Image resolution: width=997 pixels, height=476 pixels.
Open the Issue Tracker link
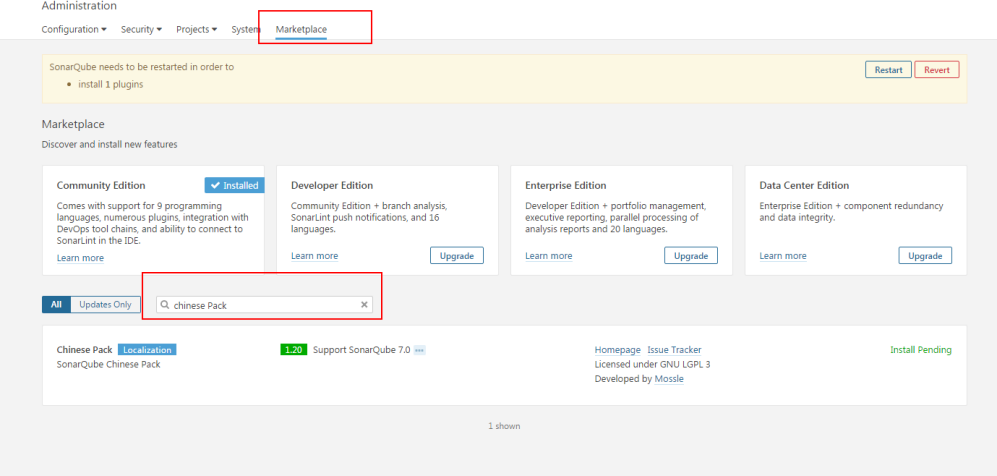point(675,350)
